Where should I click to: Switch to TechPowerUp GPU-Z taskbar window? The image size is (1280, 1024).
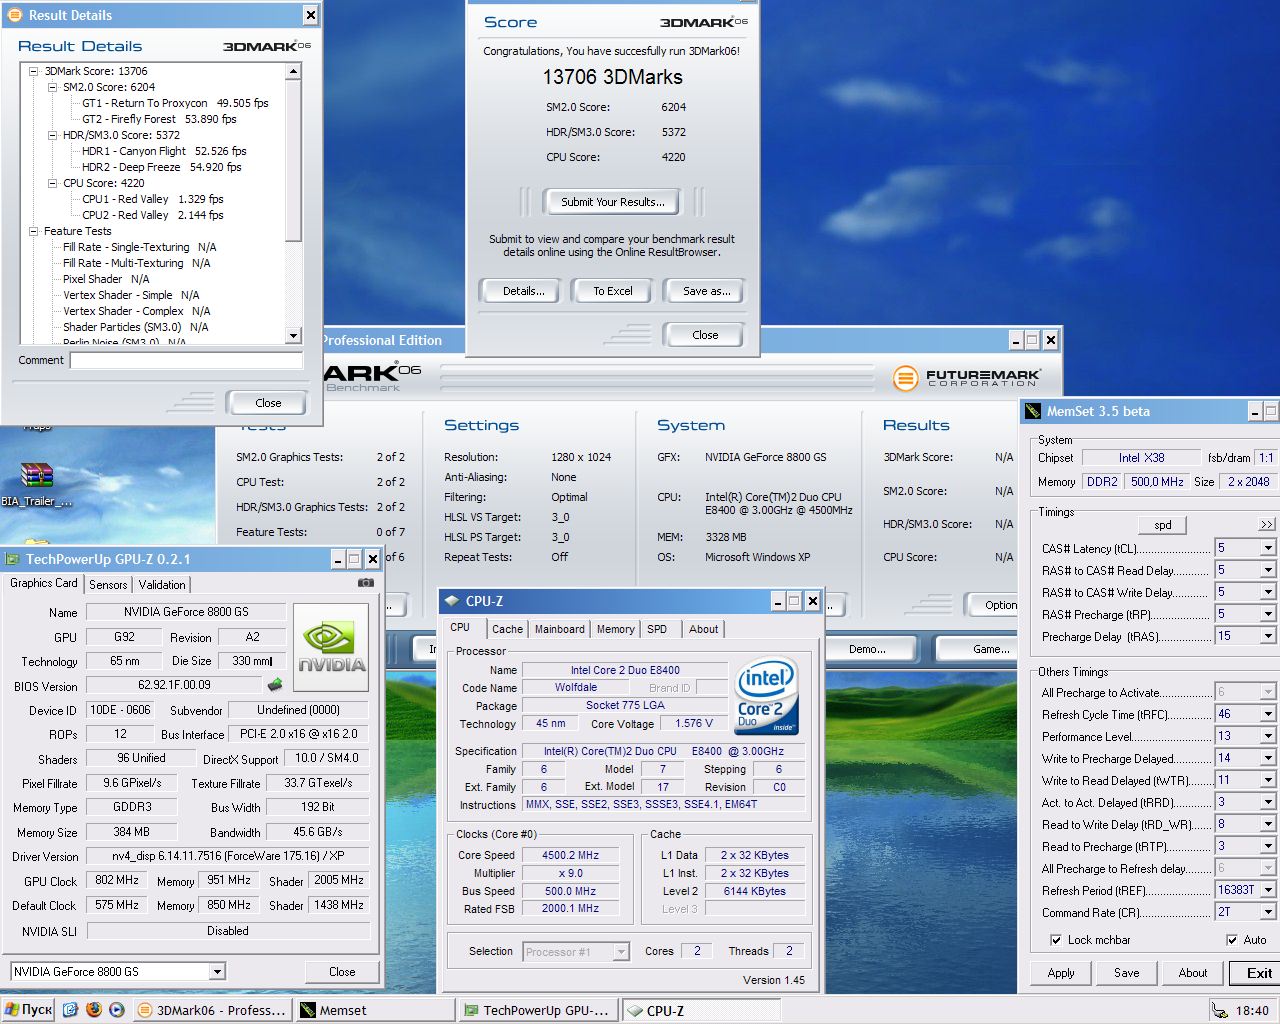[x=538, y=1010]
